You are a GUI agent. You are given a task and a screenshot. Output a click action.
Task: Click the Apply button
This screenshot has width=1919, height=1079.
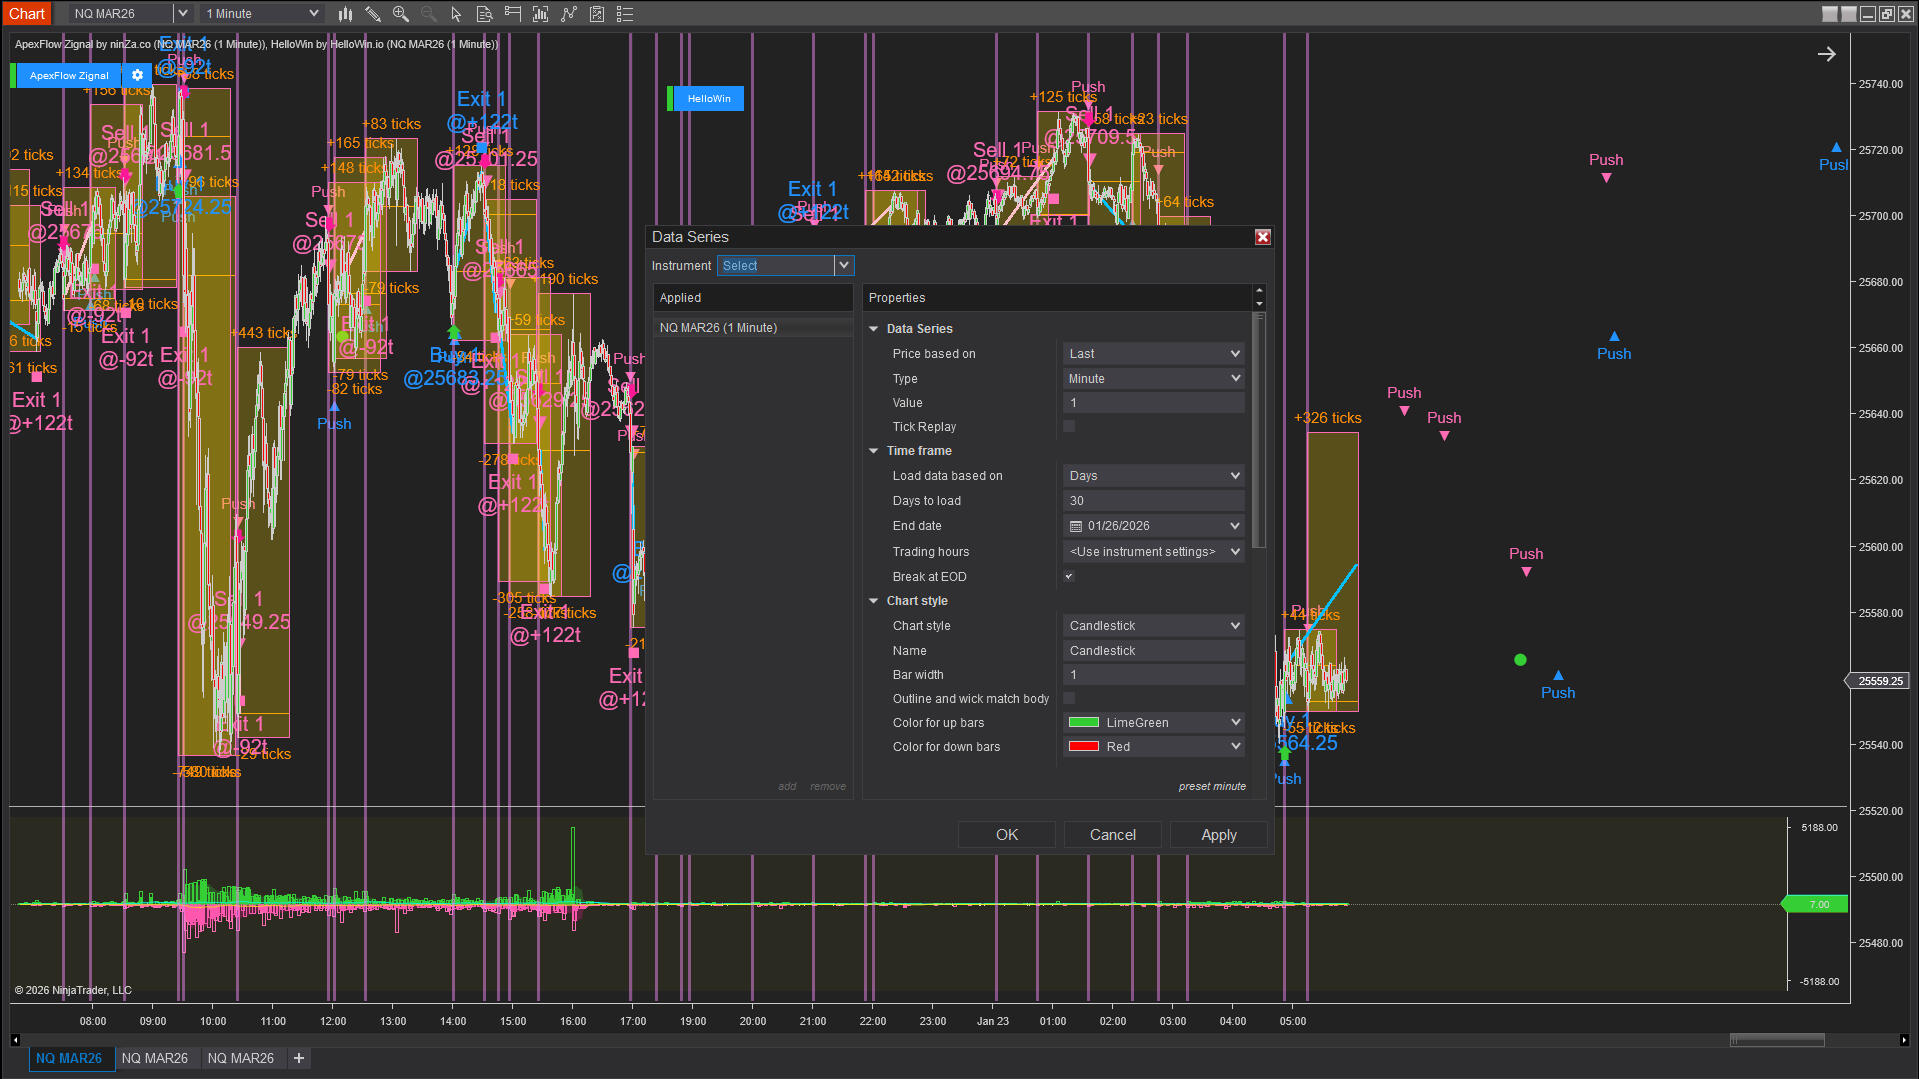point(1218,835)
